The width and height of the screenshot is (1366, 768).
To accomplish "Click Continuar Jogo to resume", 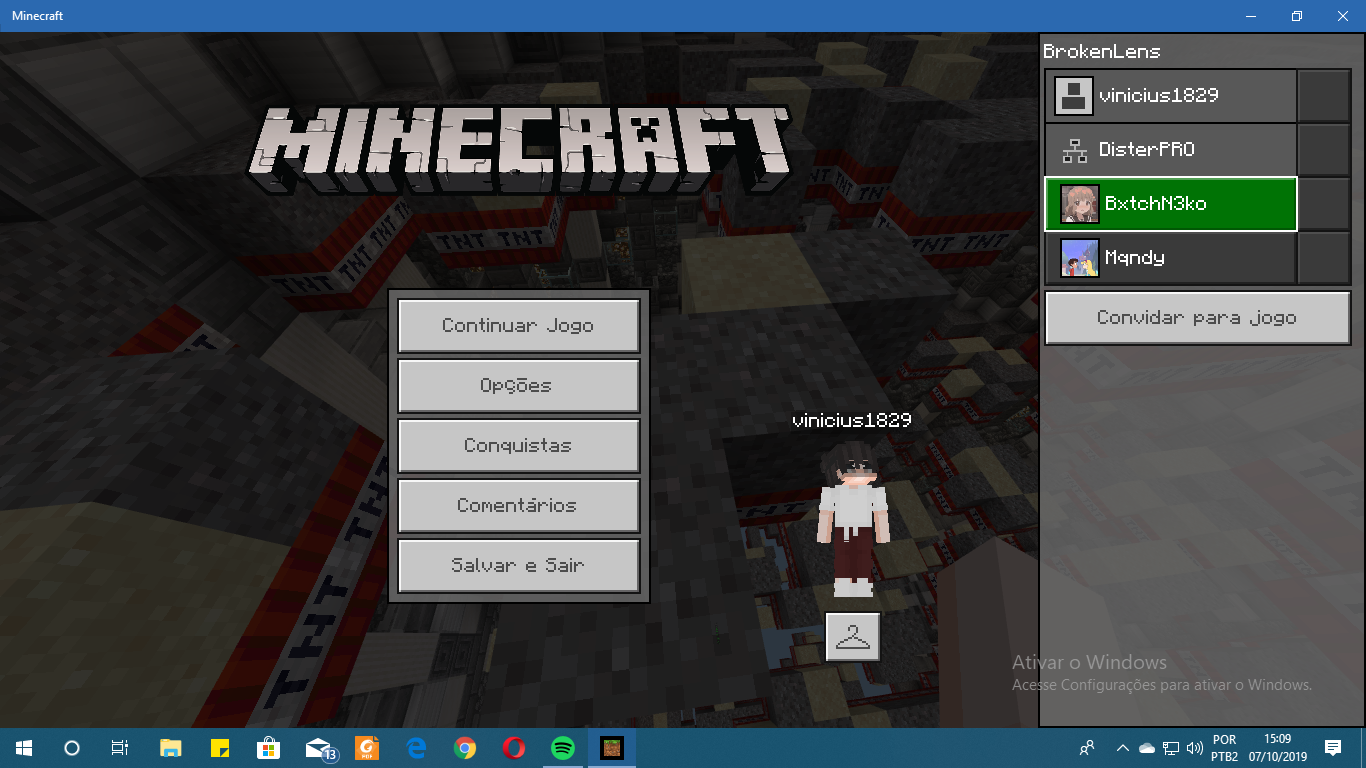I will point(518,326).
